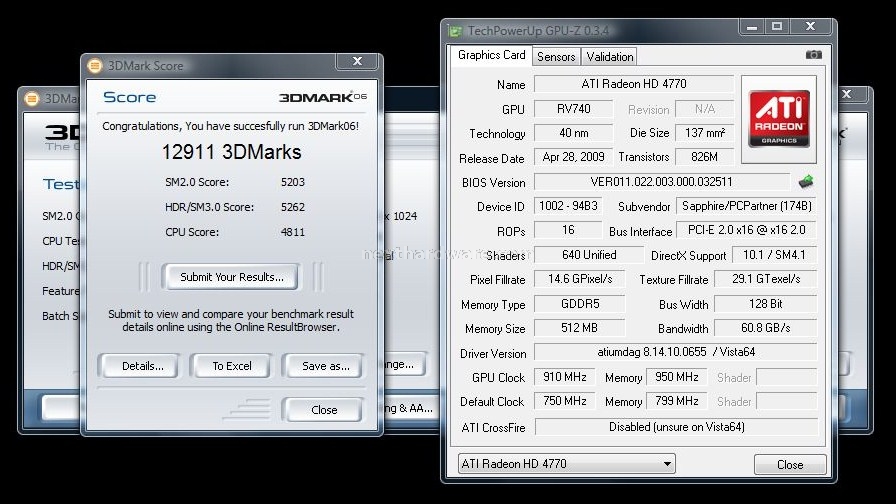Screen dimensions: 896x504
Task: Open the ATI Radeon HD 4770 dropdown
Action: (x=566, y=463)
